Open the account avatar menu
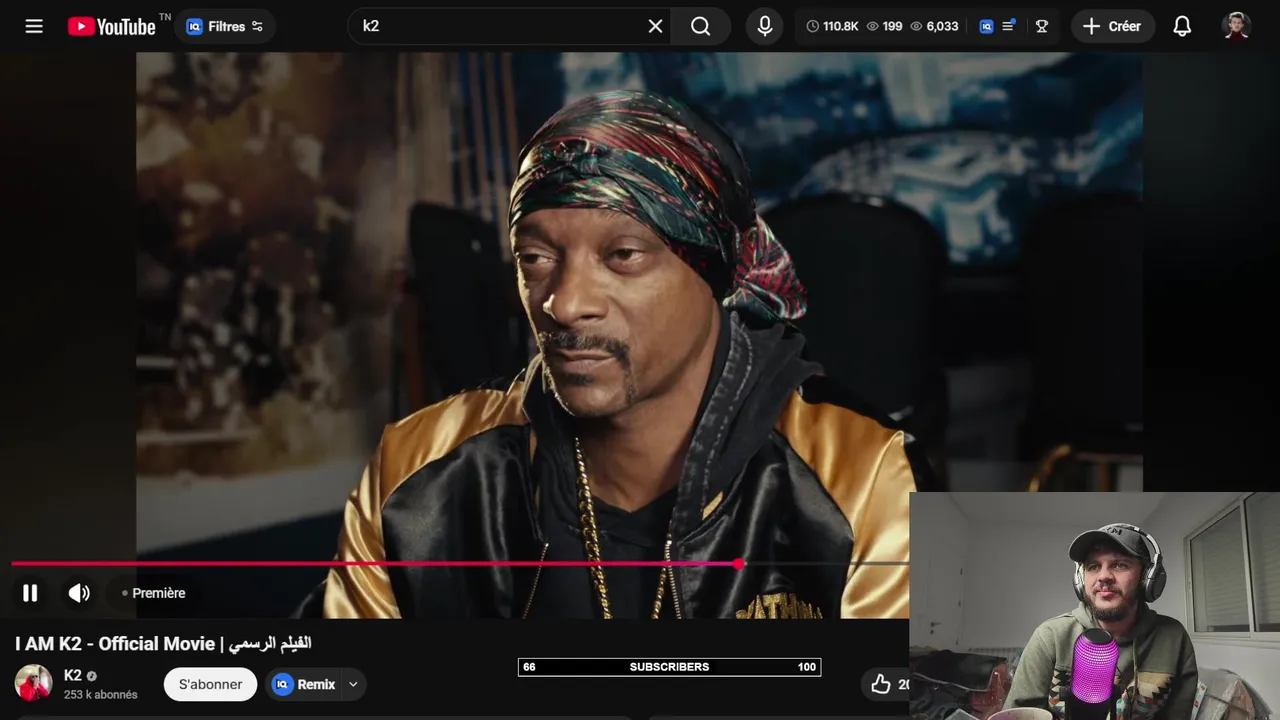 coord(1237,26)
